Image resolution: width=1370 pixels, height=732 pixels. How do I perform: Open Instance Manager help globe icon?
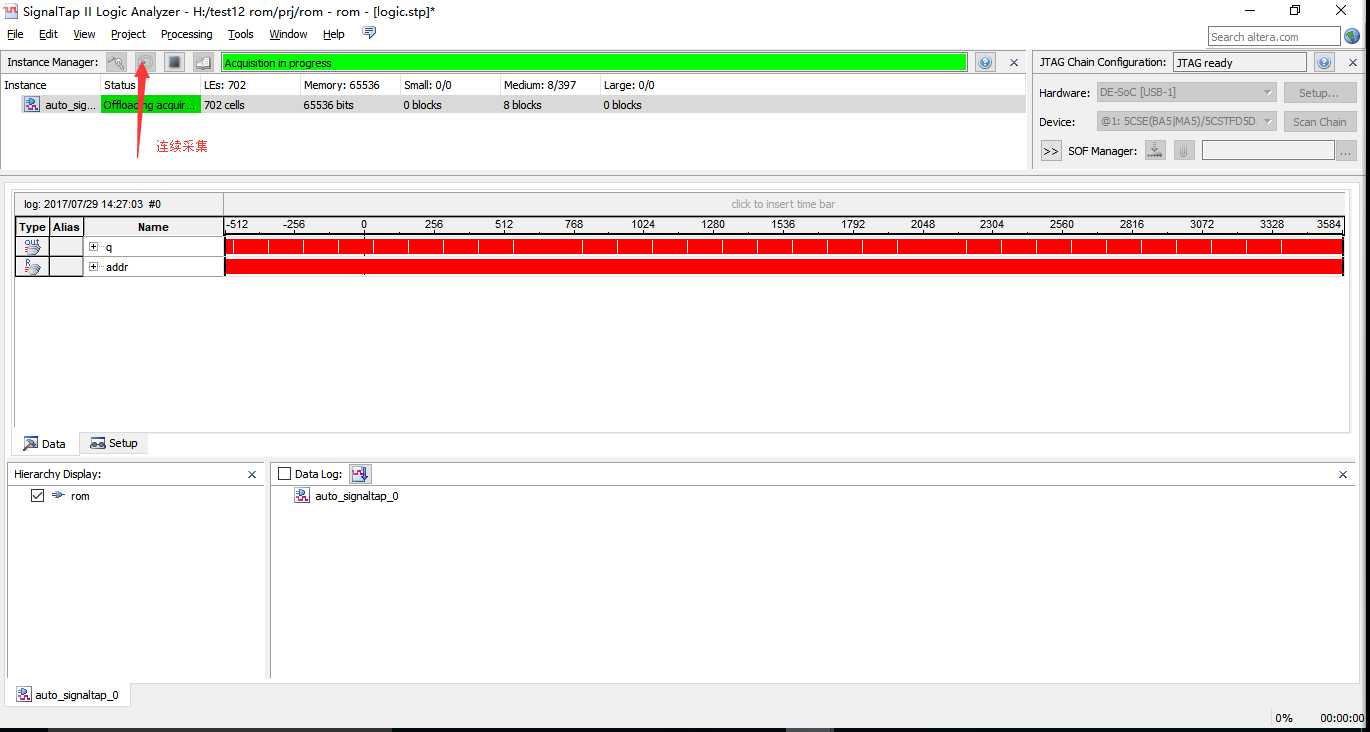coord(985,62)
